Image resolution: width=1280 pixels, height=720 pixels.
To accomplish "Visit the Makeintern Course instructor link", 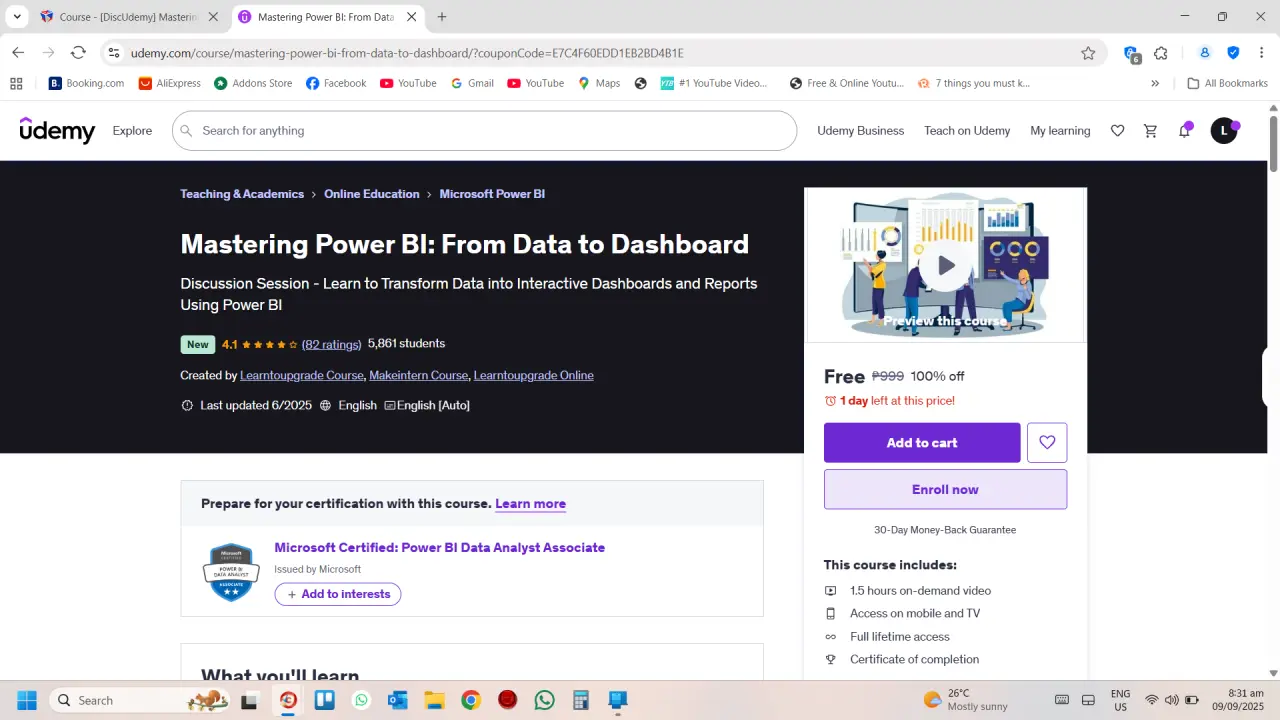I will tap(418, 376).
